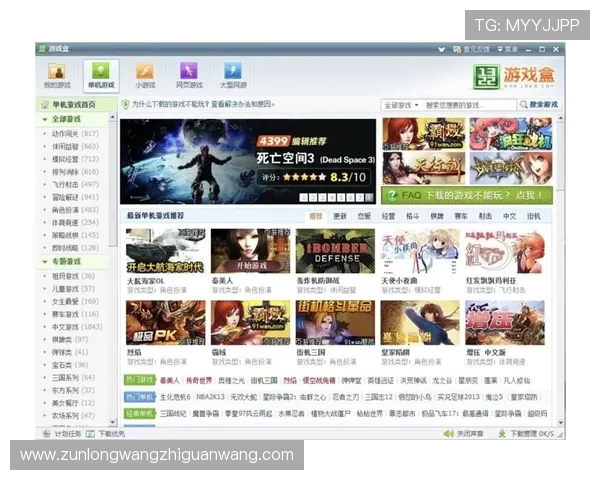Click the skin butterfly icon in title bar

[x=442, y=49]
